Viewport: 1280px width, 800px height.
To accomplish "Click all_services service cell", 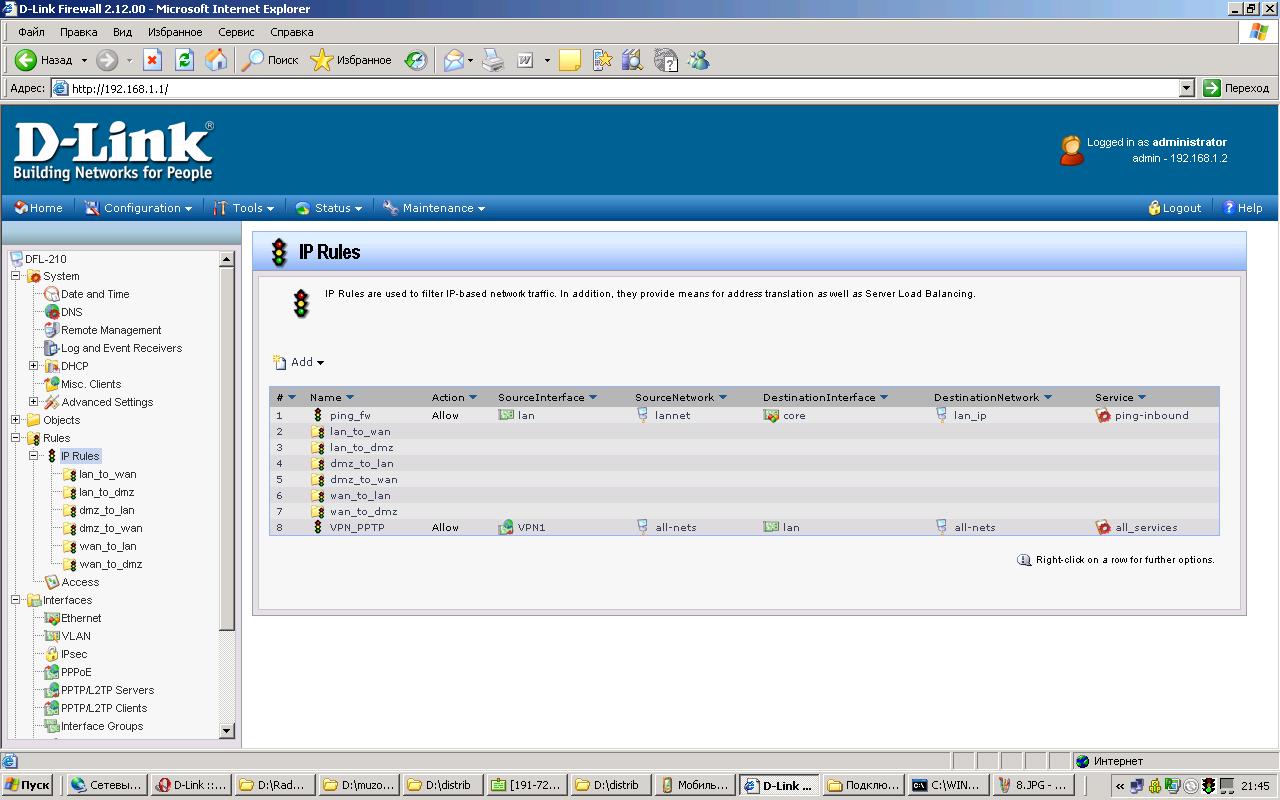I will pyautogui.click(x=1137, y=527).
